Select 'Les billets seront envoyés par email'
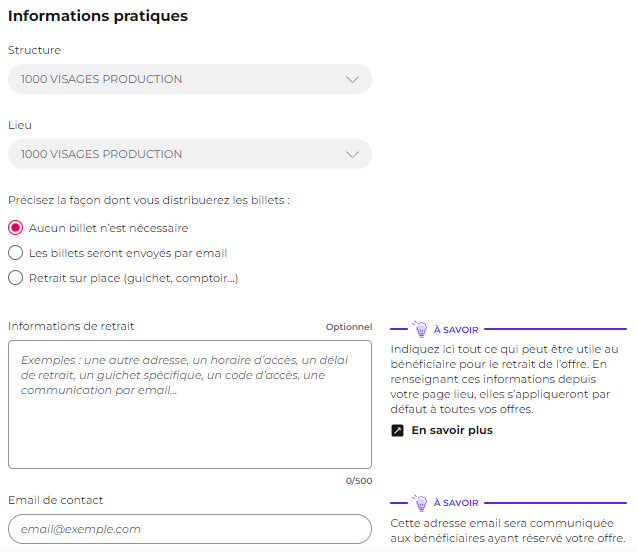Viewport: 637px width, 552px height. click(x=15, y=253)
